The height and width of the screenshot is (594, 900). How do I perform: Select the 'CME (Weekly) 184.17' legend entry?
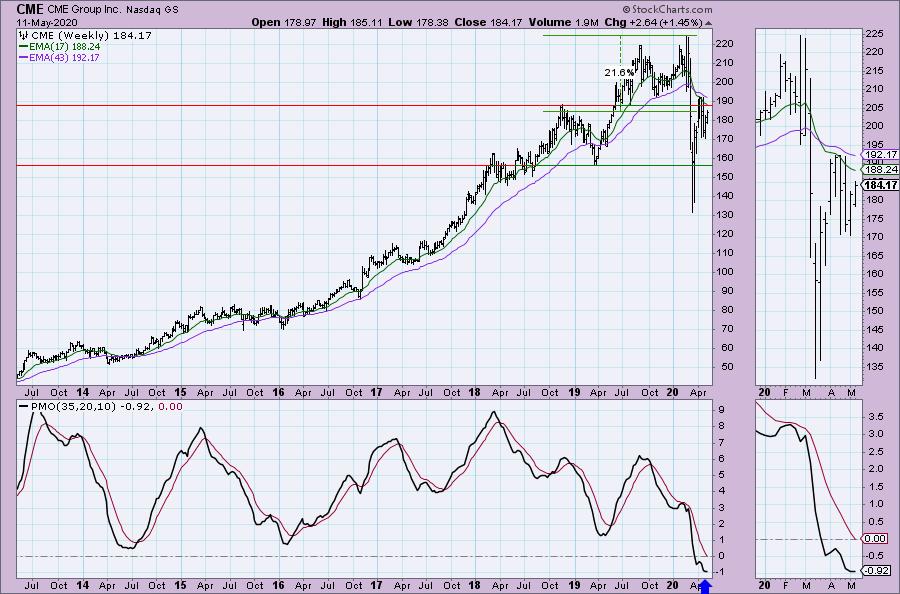click(91, 35)
